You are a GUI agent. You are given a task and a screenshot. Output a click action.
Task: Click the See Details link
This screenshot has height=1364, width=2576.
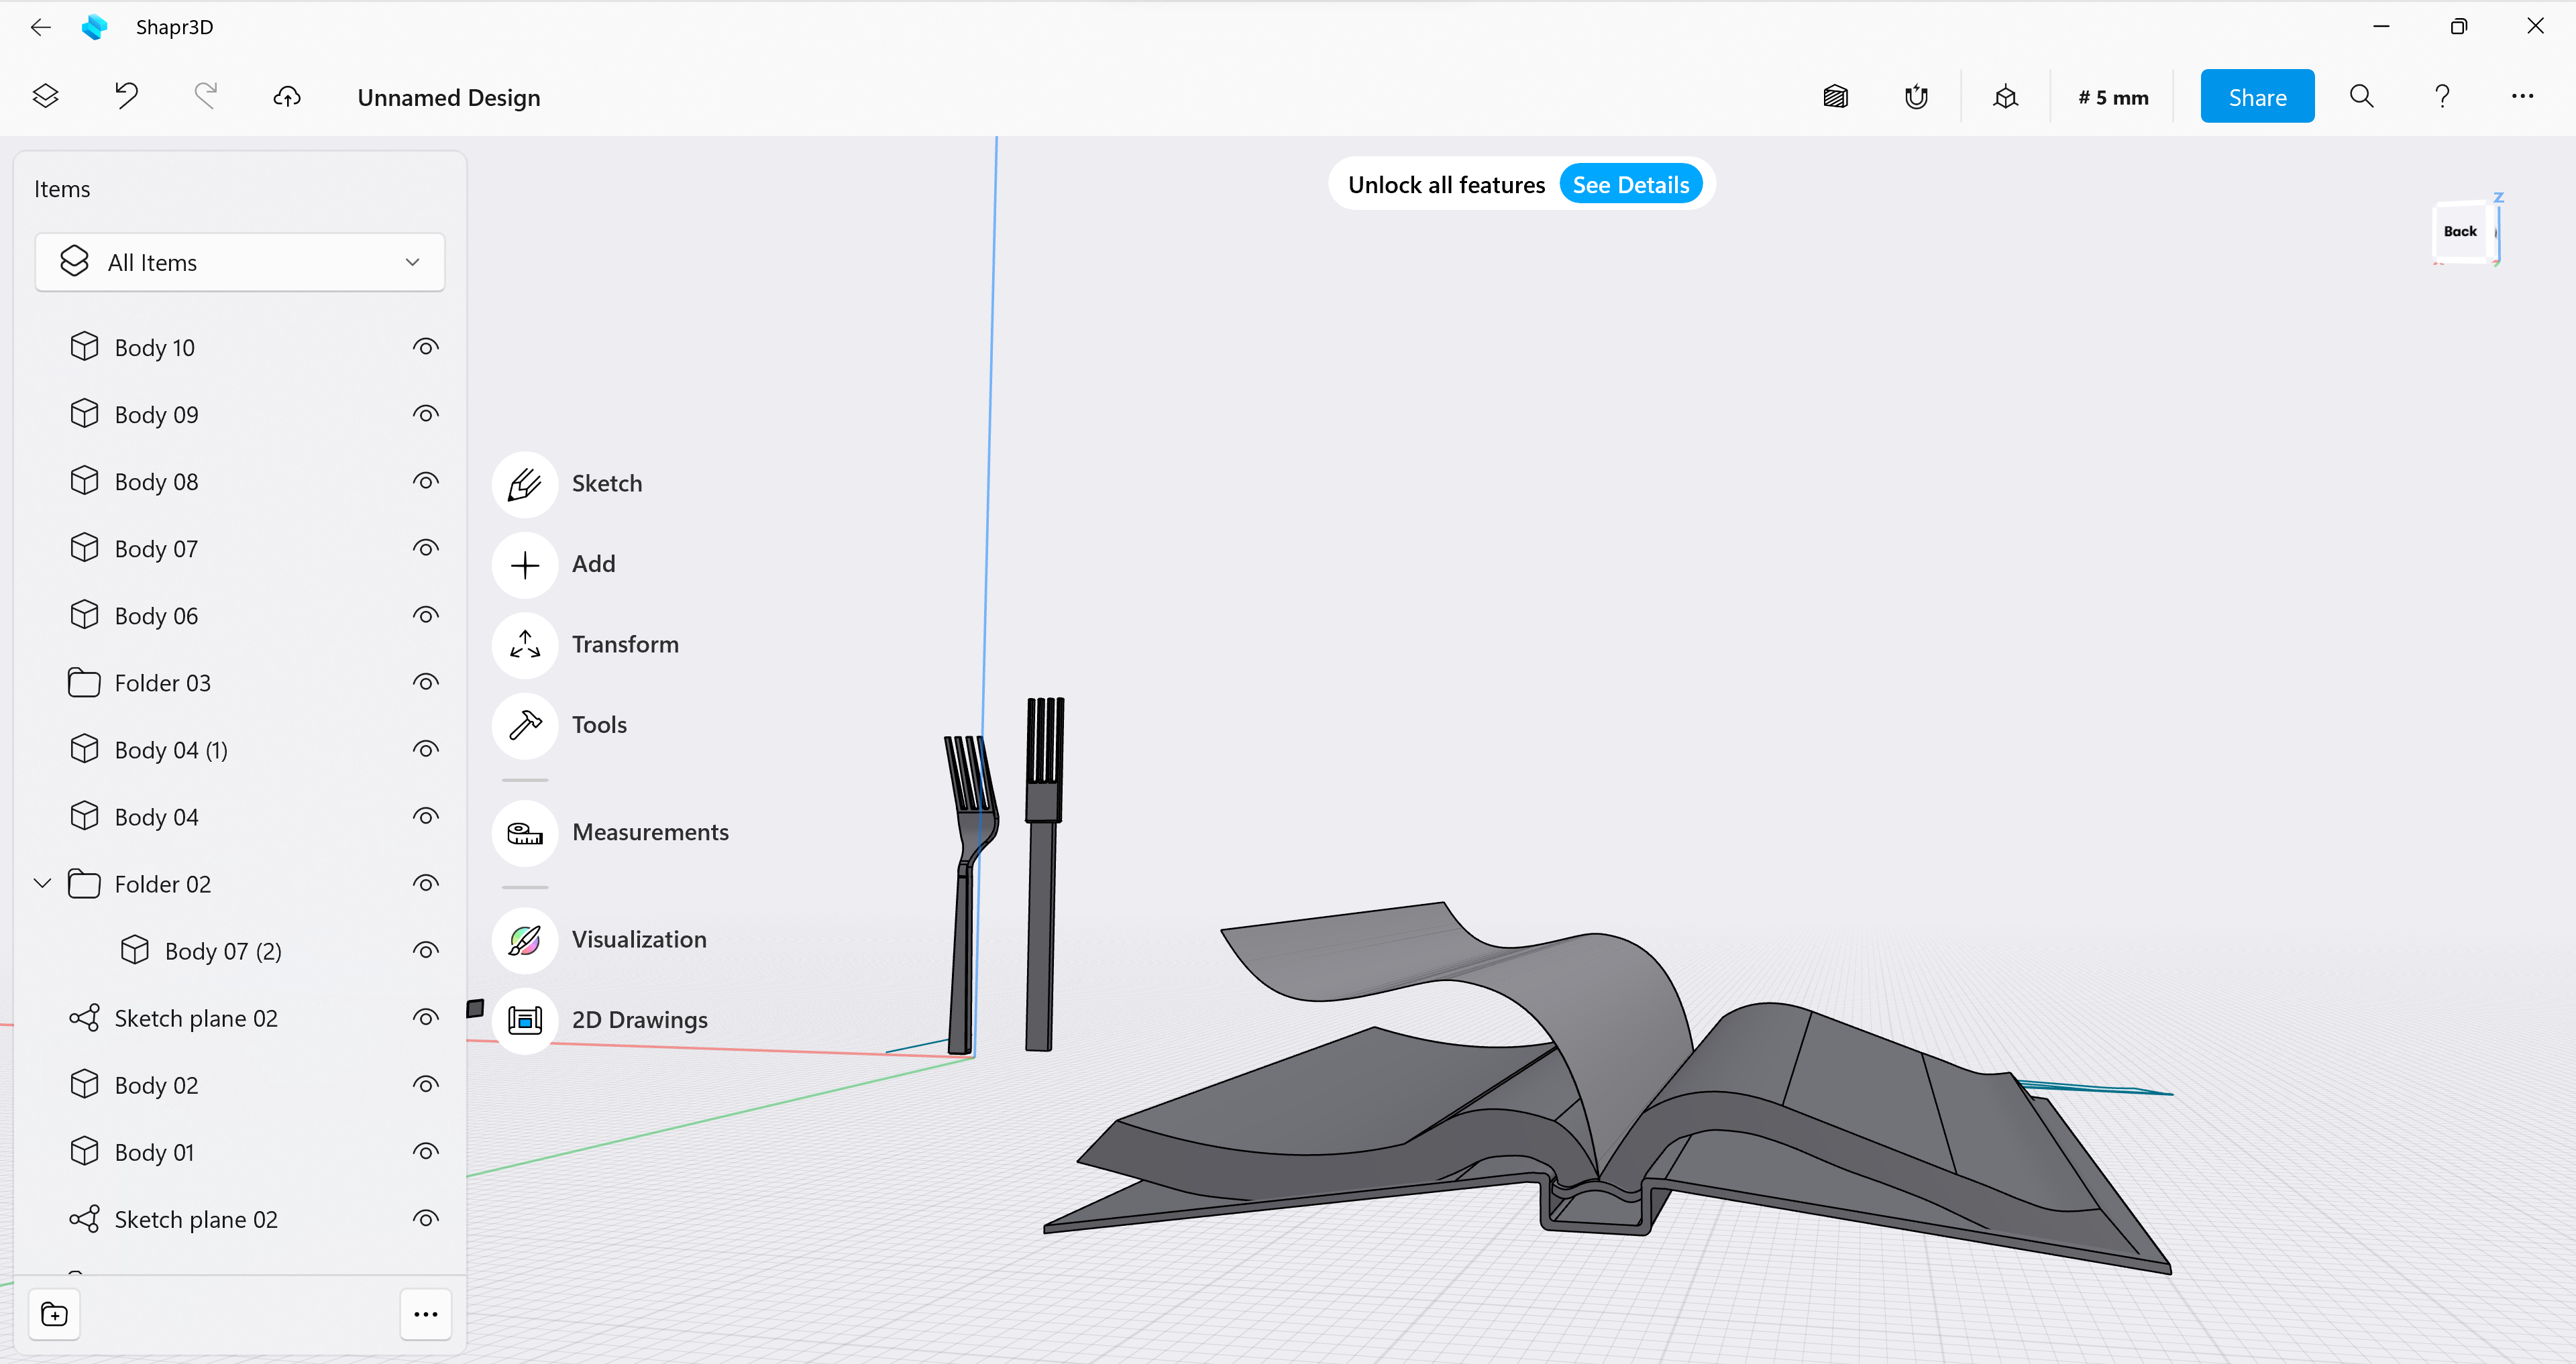coord(1630,185)
